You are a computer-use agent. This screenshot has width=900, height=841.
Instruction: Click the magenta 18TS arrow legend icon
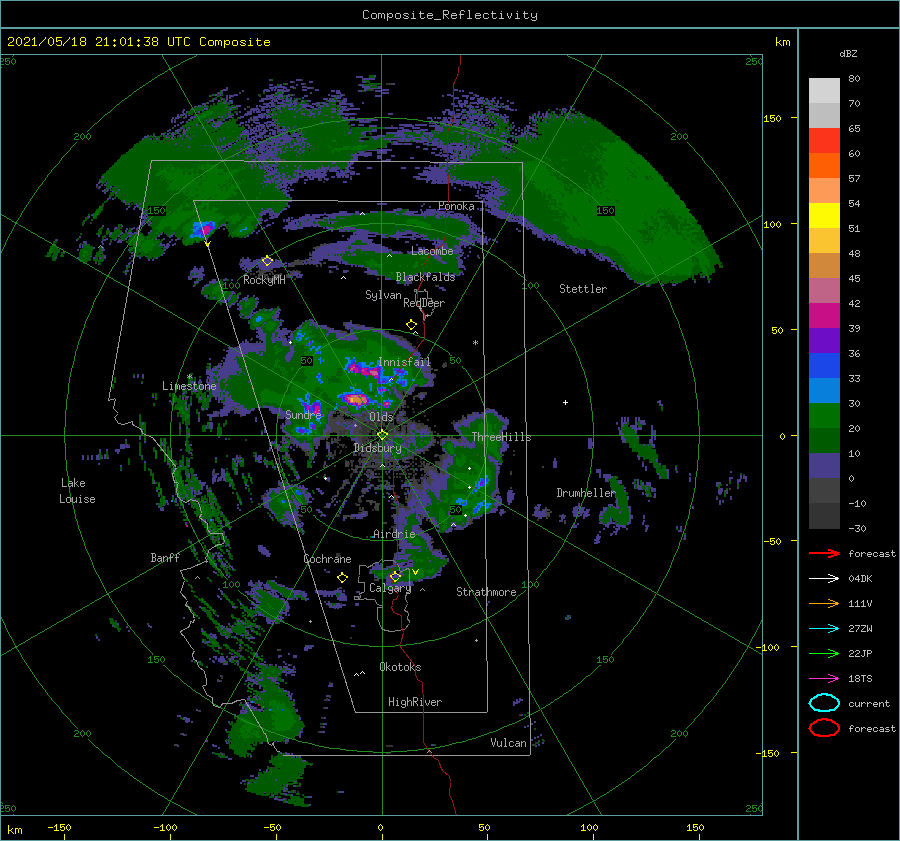(824, 678)
